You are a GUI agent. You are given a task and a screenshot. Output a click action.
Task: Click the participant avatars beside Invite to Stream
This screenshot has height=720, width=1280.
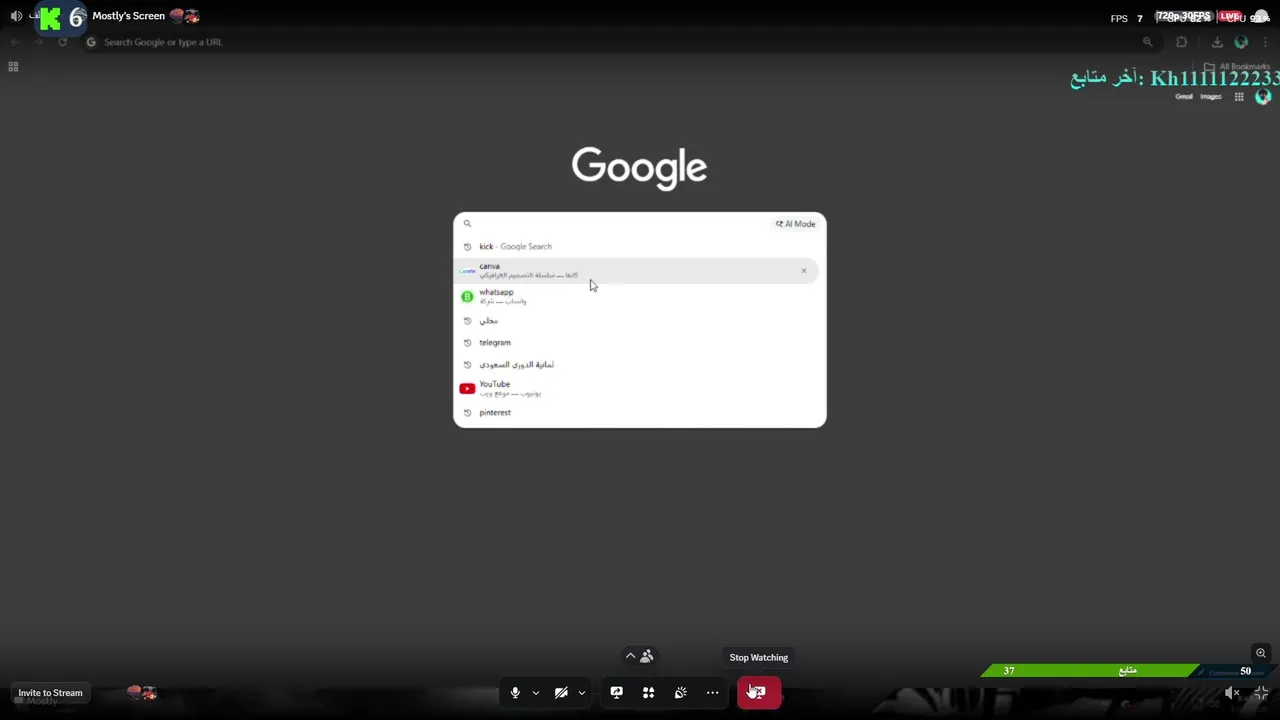click(142, 692)
